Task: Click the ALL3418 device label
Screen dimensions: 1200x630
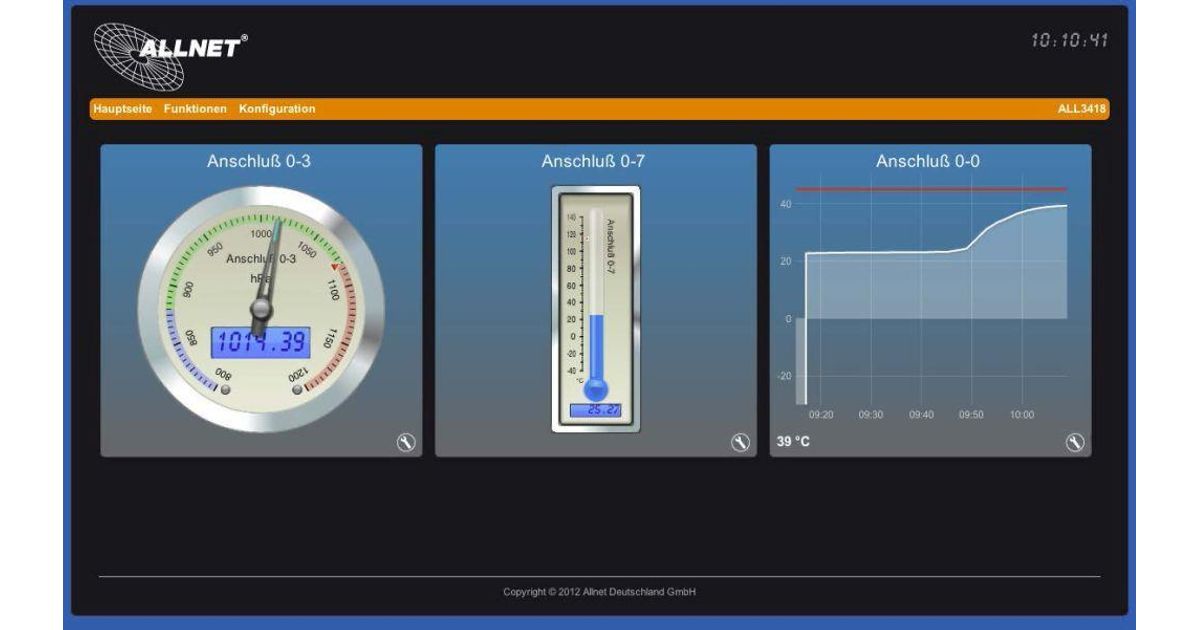Action: pos(1082,109)
